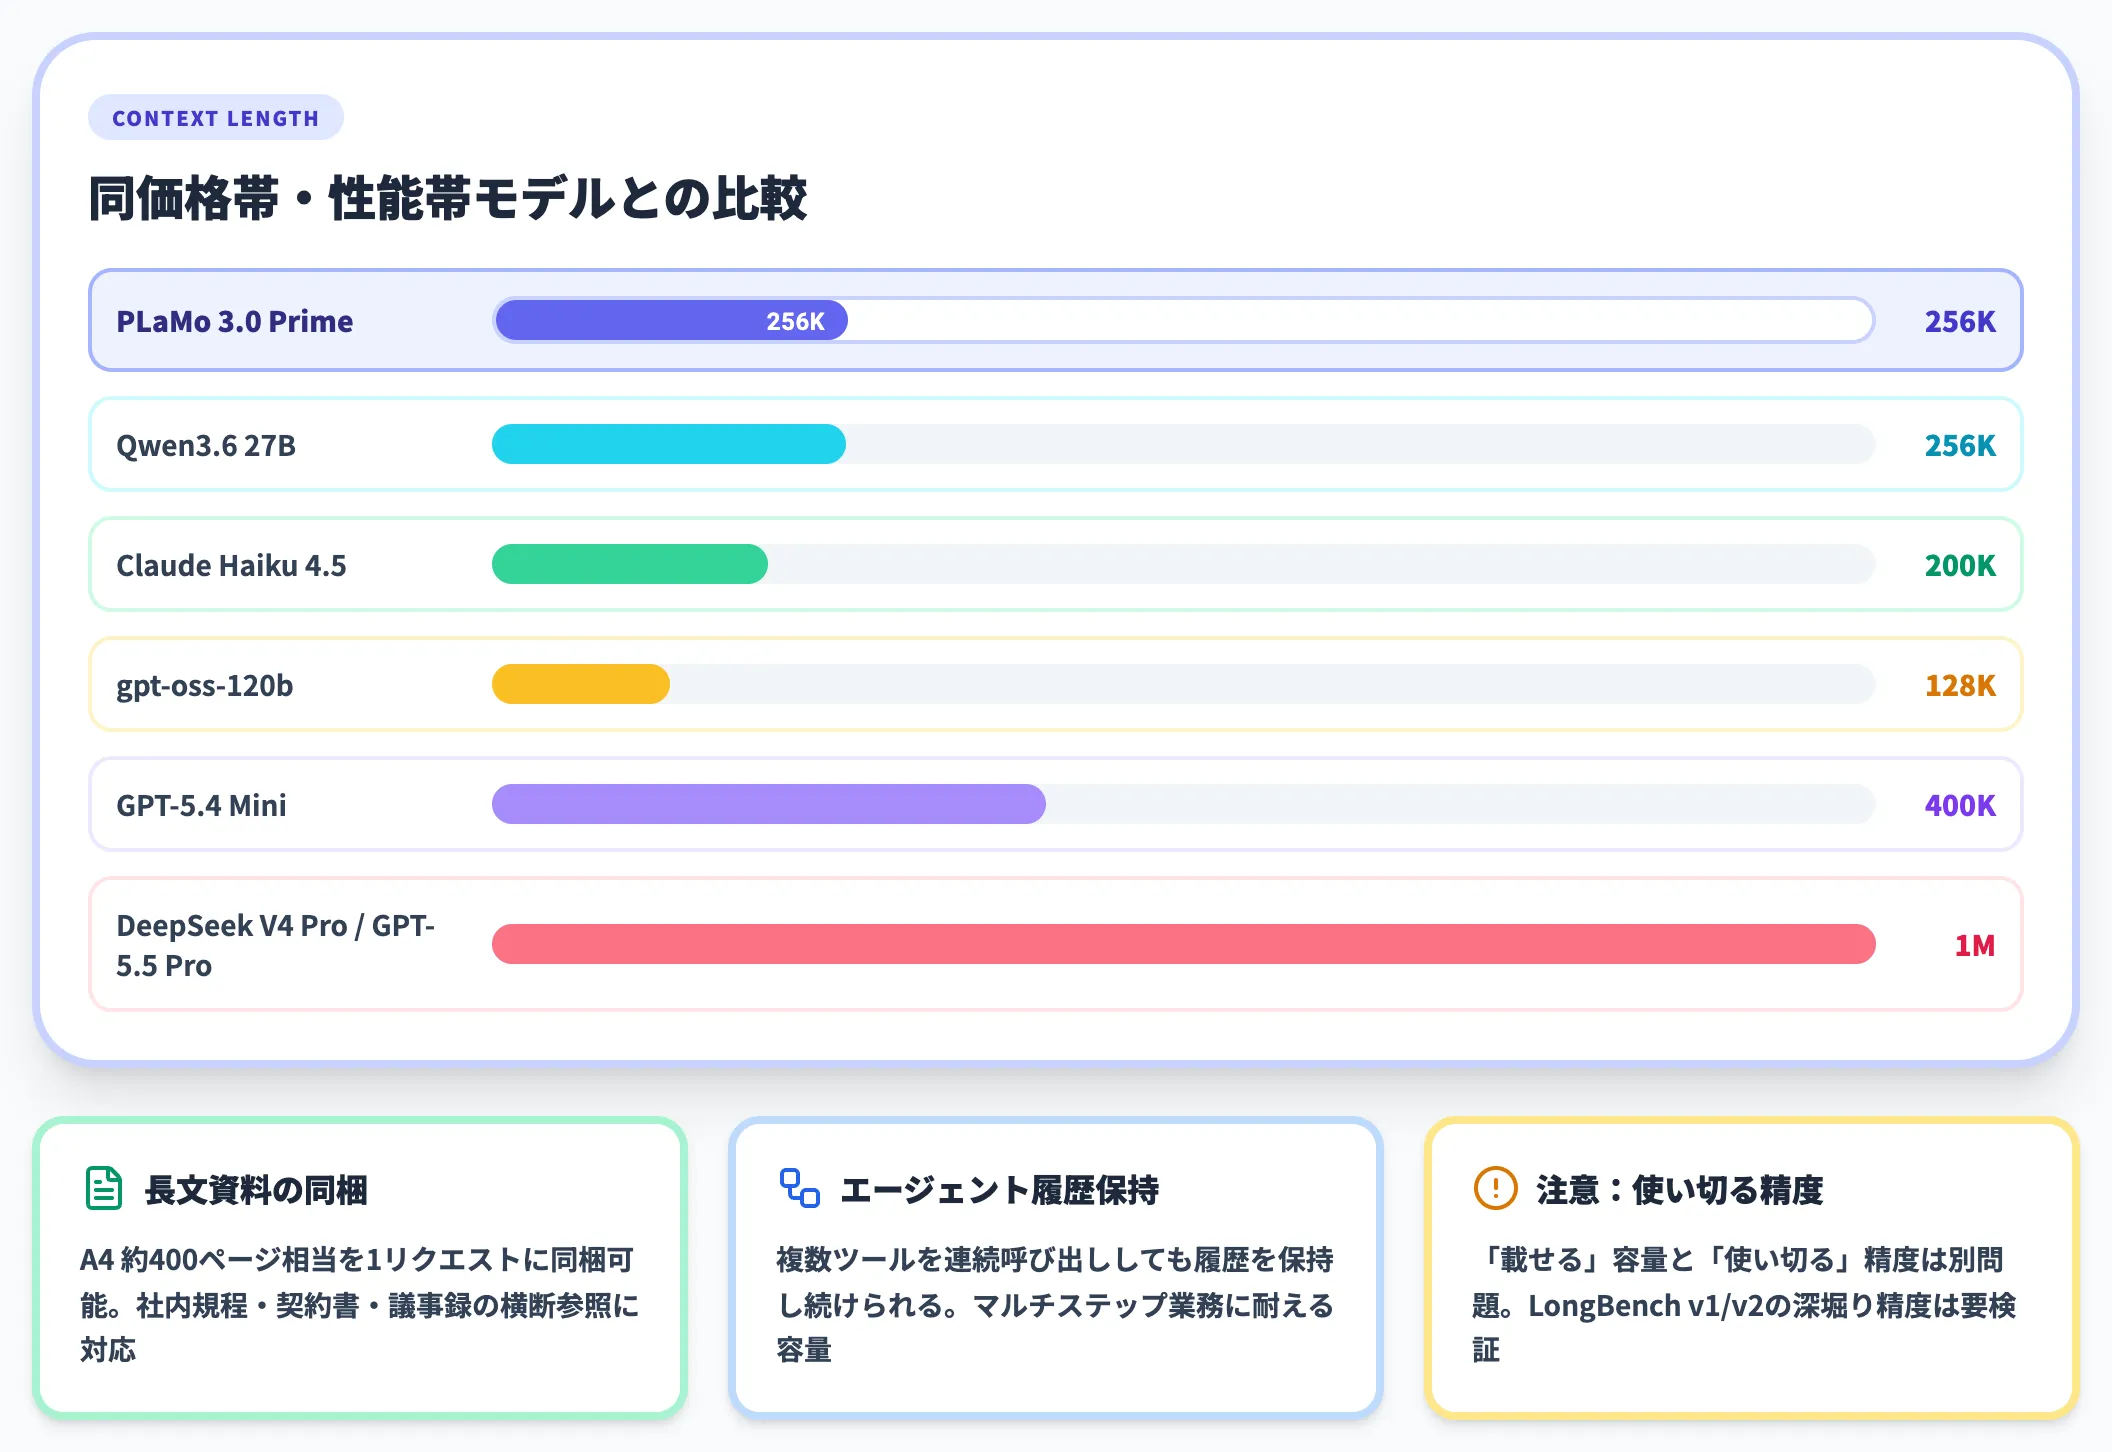Click the 256K value in the Qwen3.6 row

(1960, 445)
